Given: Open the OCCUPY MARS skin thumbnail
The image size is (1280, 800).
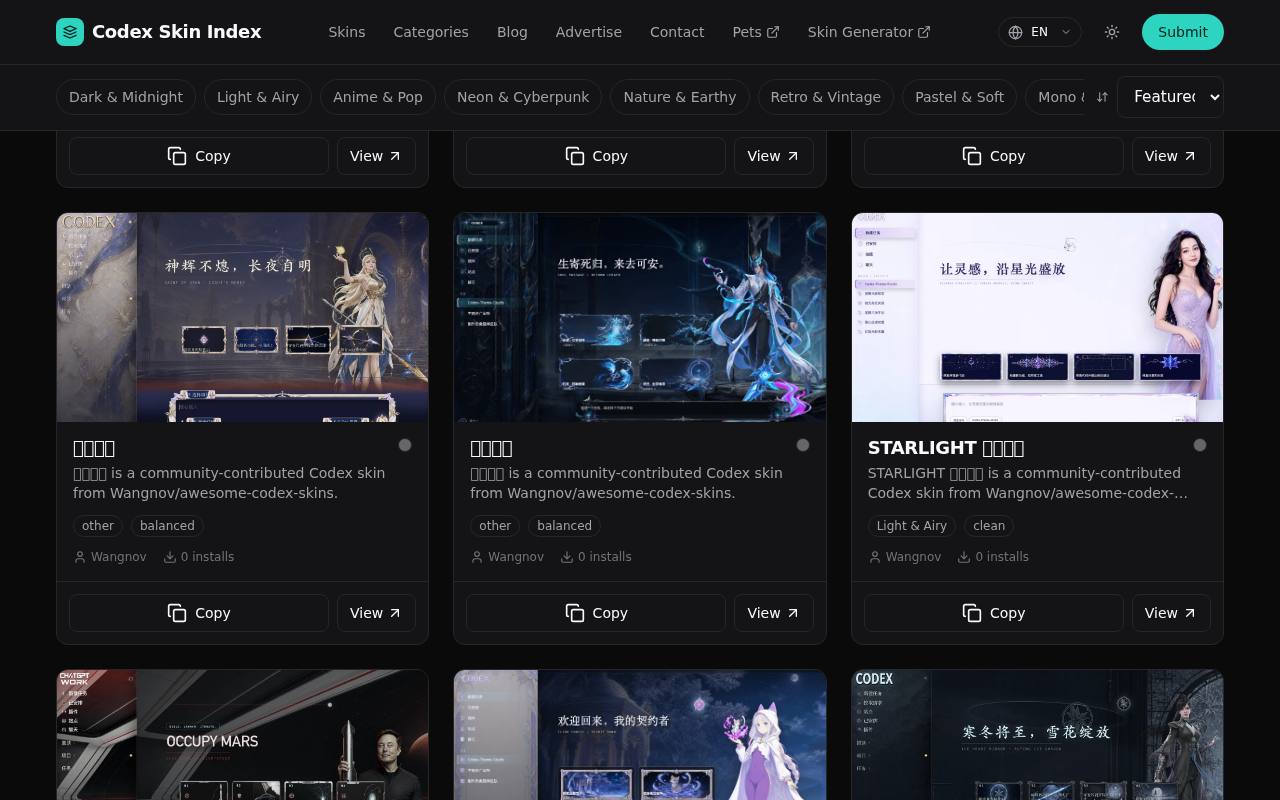Looking at the screenshot, I should point(243,735).
